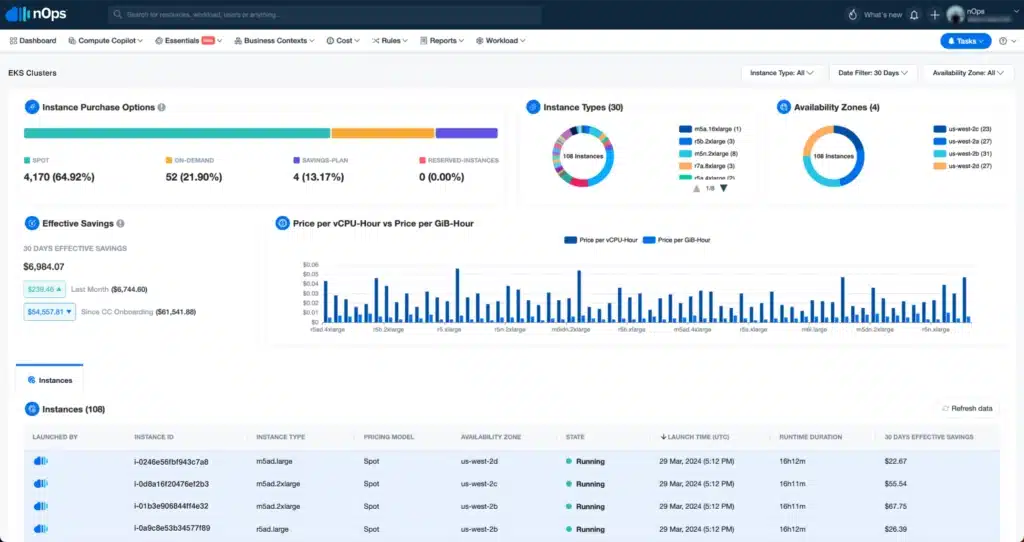Click the Instance Purchase Options info icon
Screen dimensions: 1024x542
(x=161, y=107)
